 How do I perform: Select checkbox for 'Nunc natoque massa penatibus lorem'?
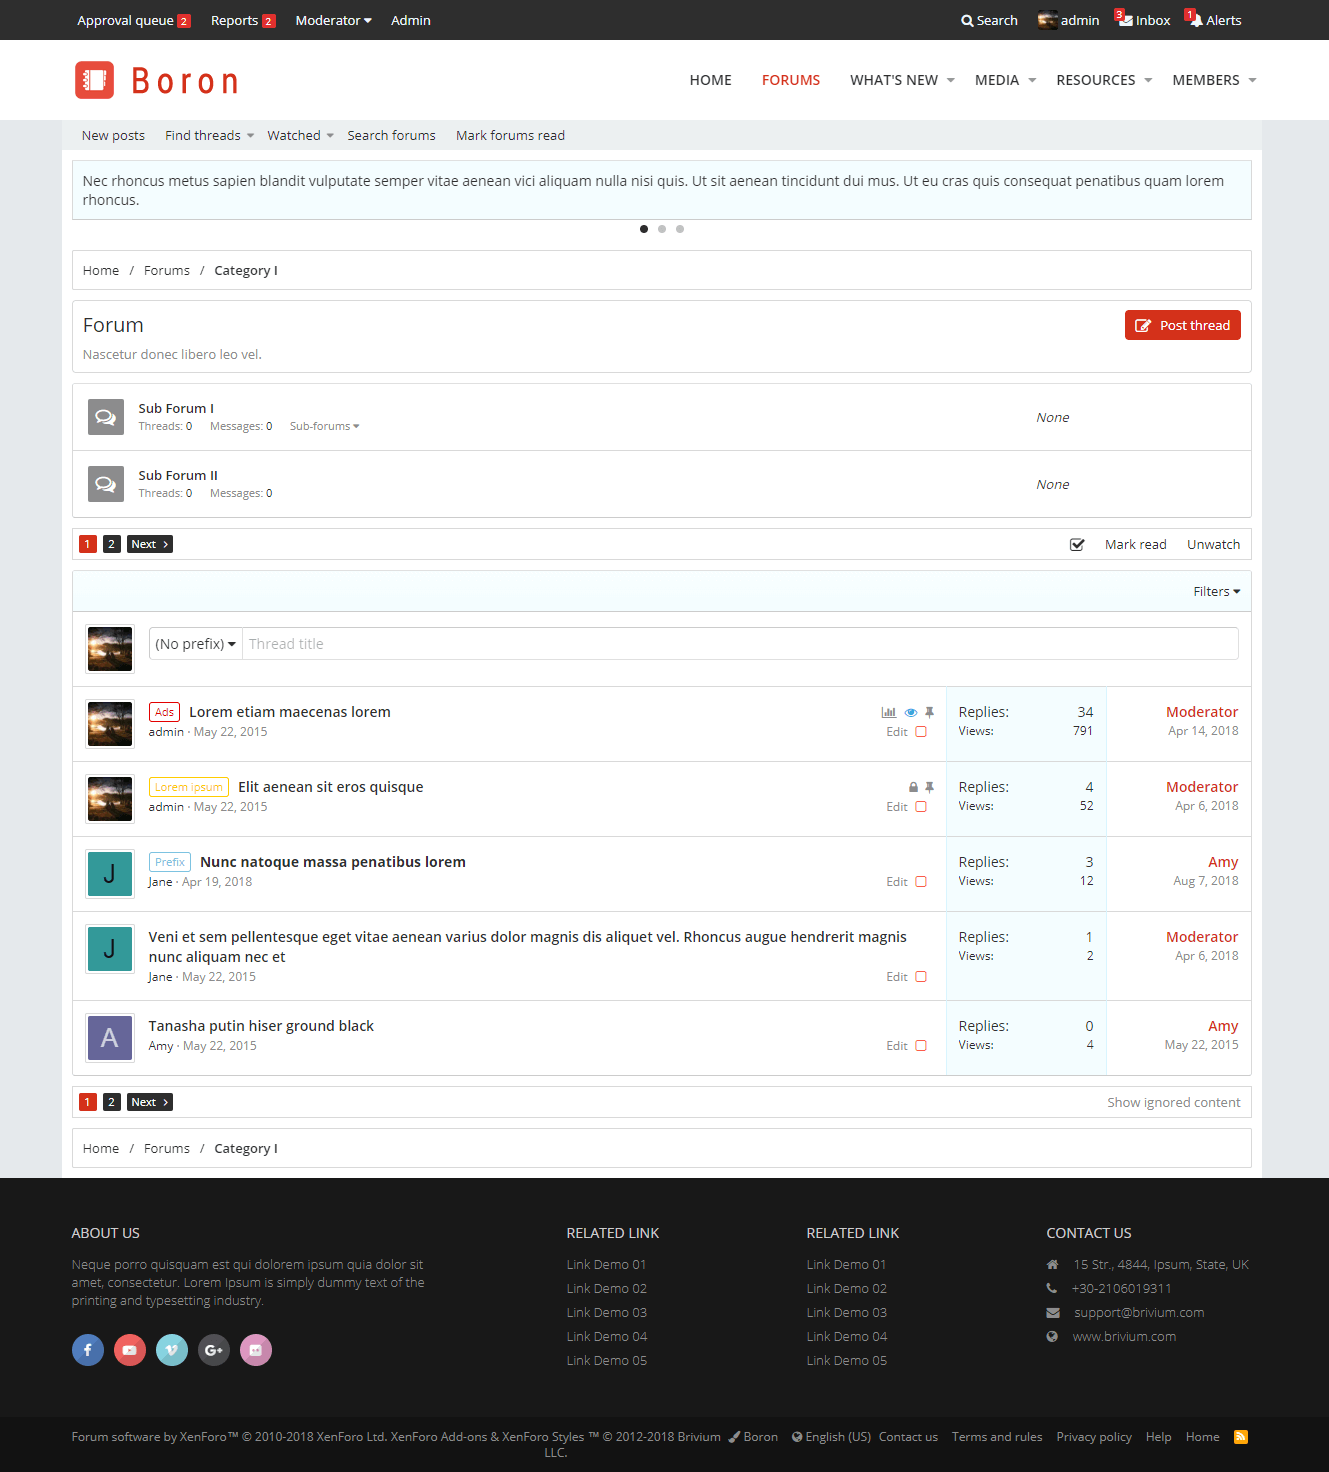(921, 882)
